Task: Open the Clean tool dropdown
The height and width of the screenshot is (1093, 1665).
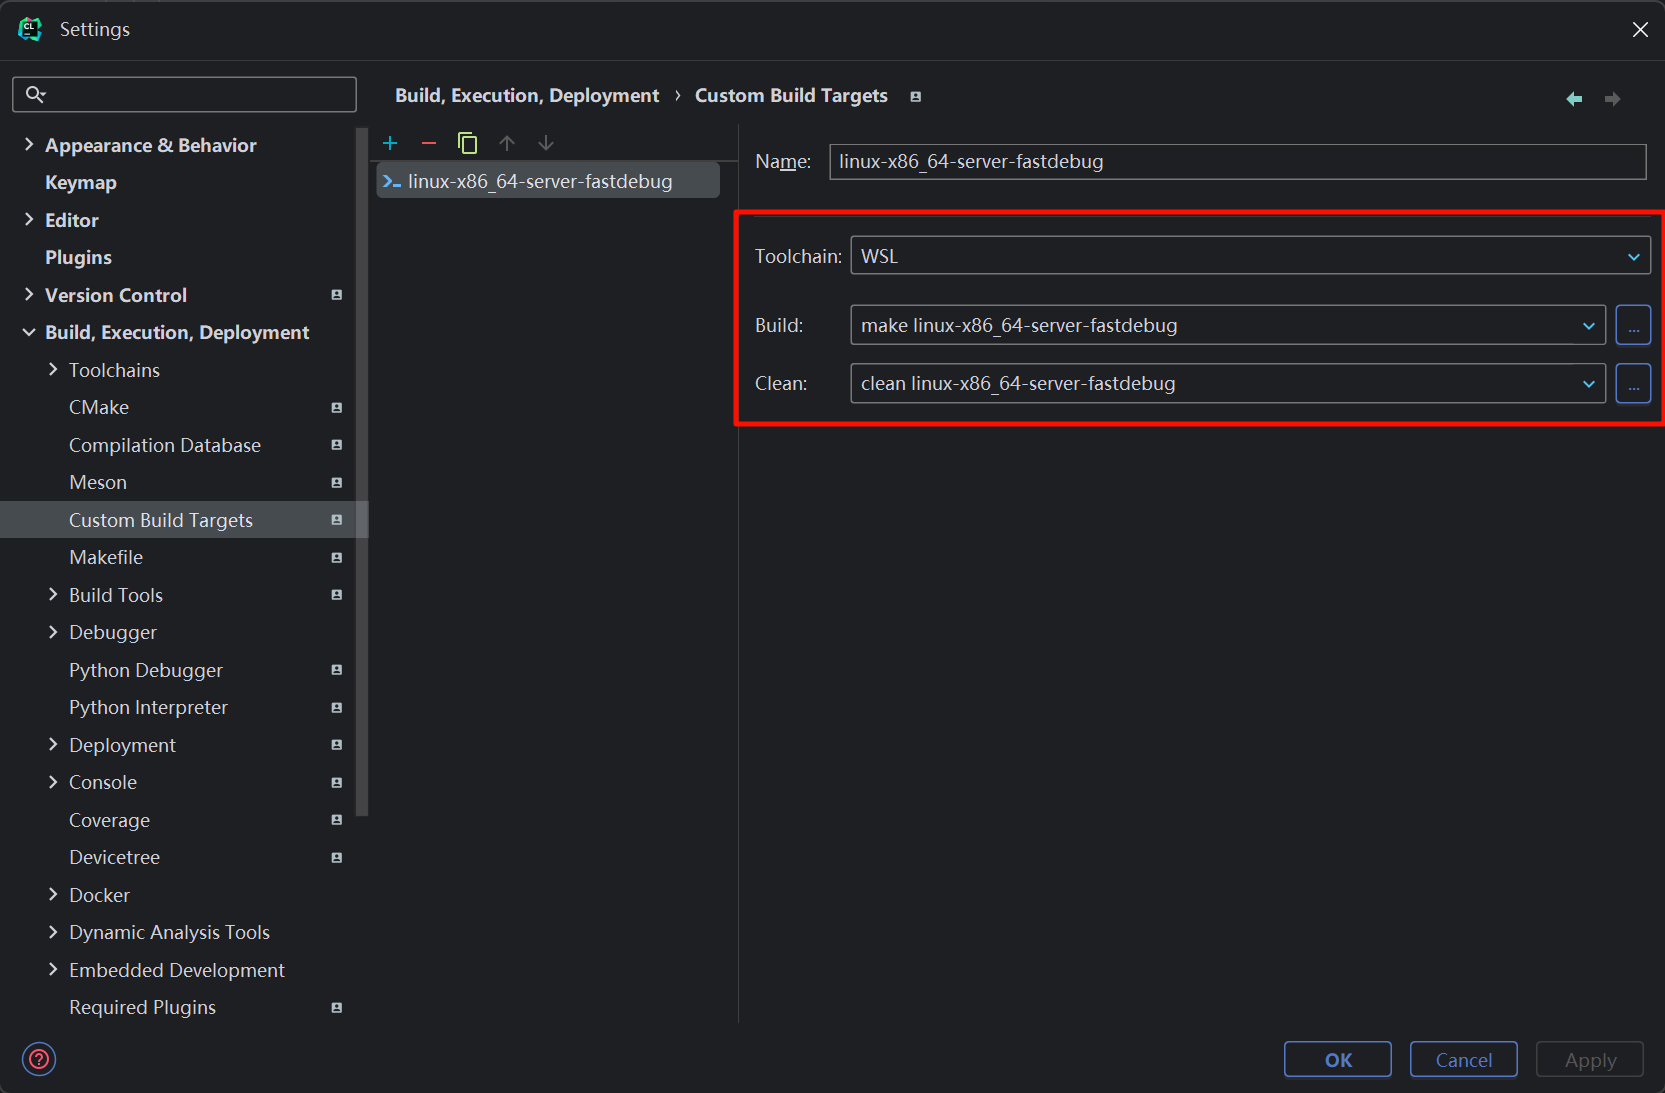Action: click(x=1228, y=383)
